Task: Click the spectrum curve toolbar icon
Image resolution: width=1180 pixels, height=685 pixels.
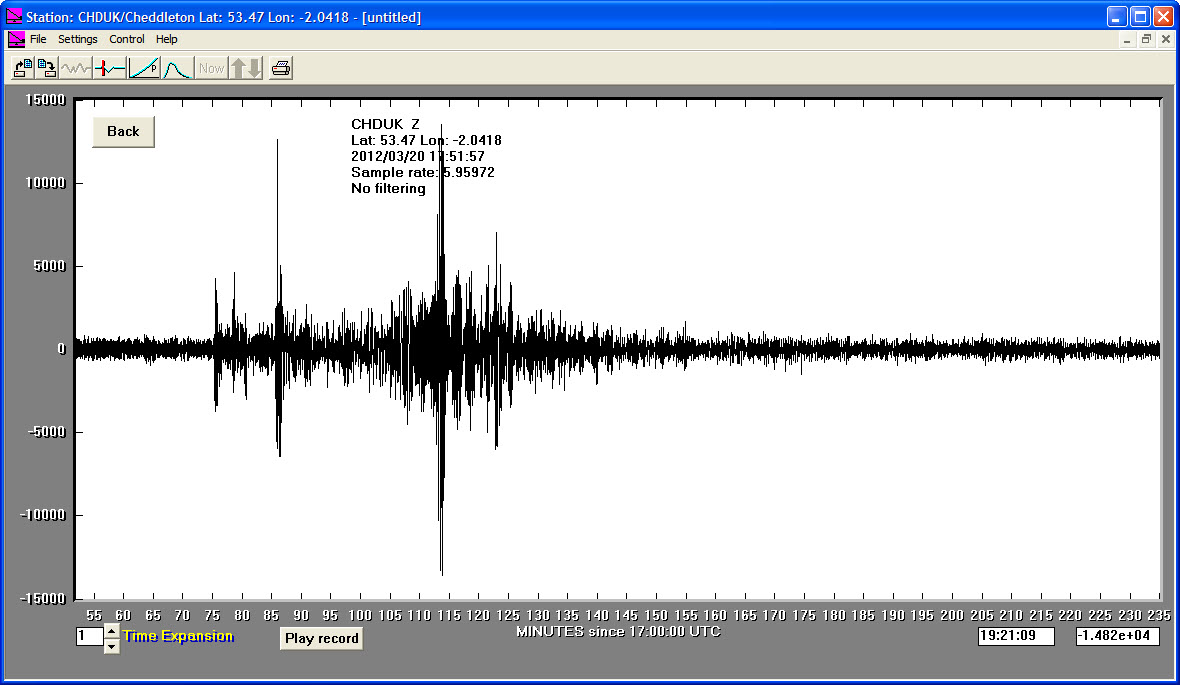Action: tap(178, 68)
